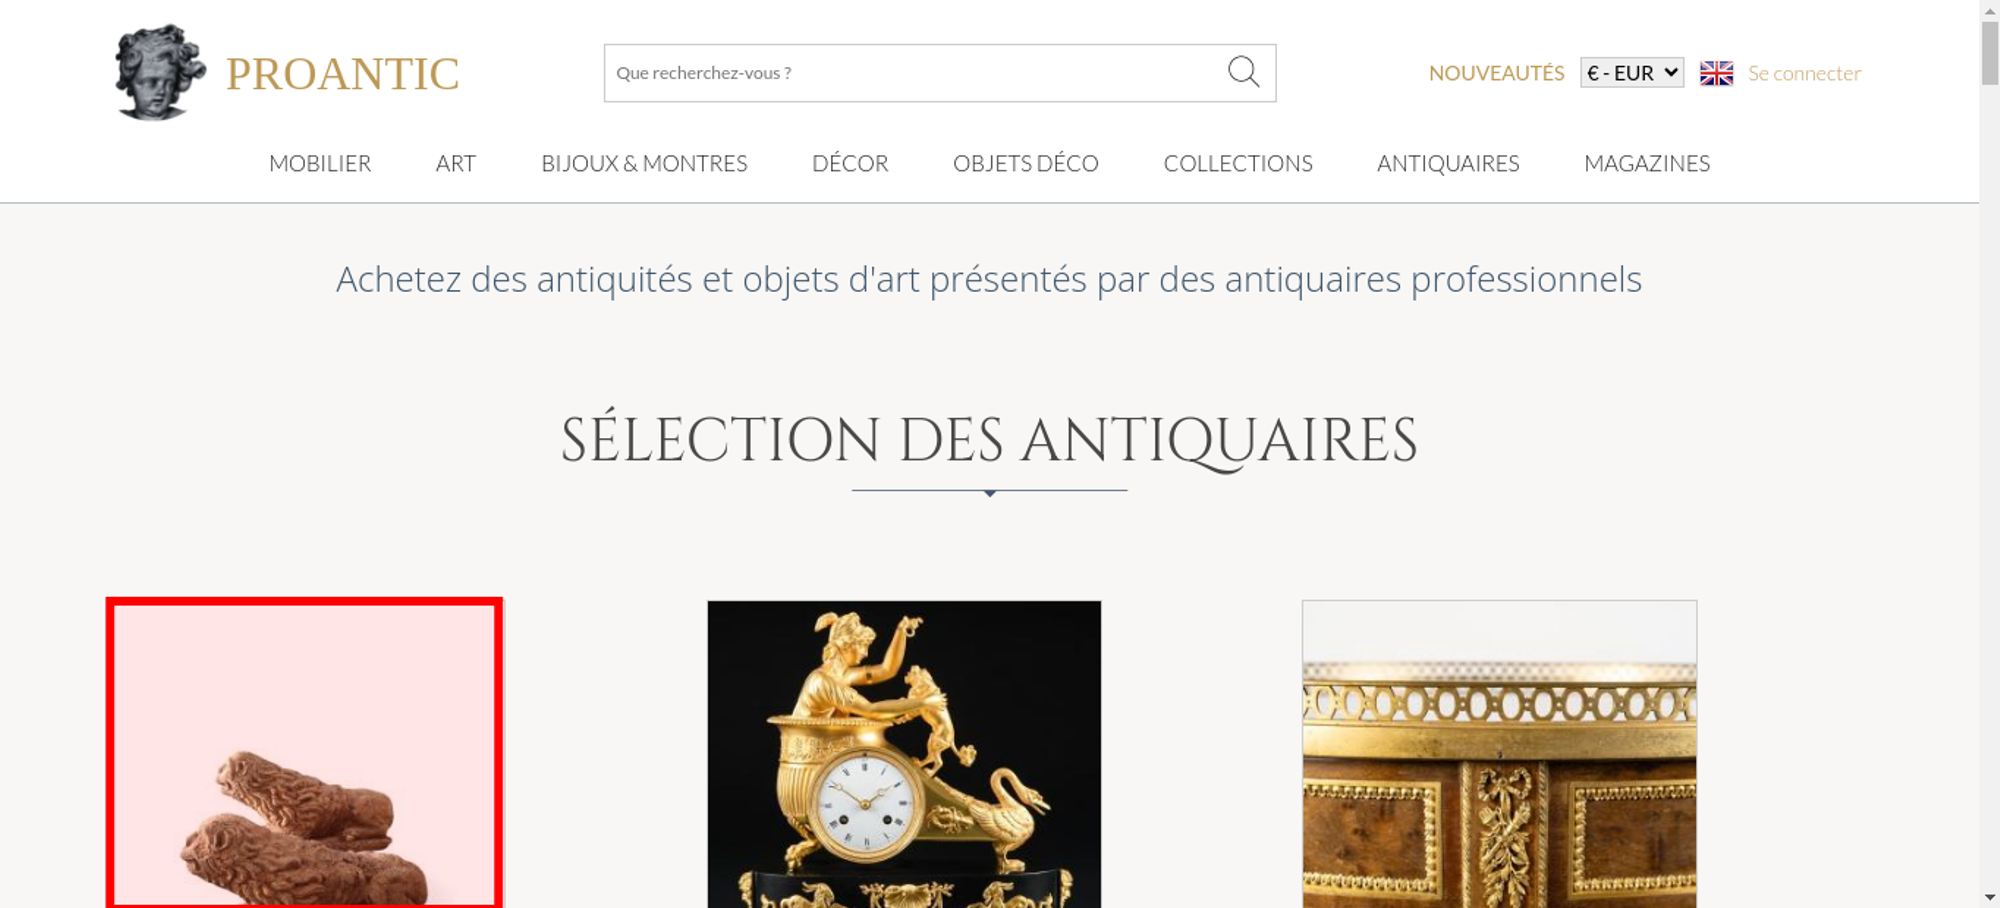Switch language via the UK flag icon
2000x908 pixels.
(x=1716, y=73)
